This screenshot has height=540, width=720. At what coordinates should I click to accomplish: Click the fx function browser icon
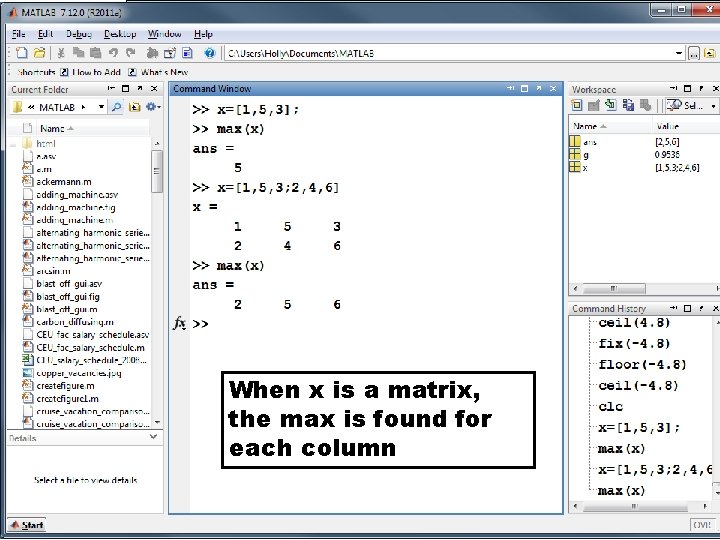point(179,324)
